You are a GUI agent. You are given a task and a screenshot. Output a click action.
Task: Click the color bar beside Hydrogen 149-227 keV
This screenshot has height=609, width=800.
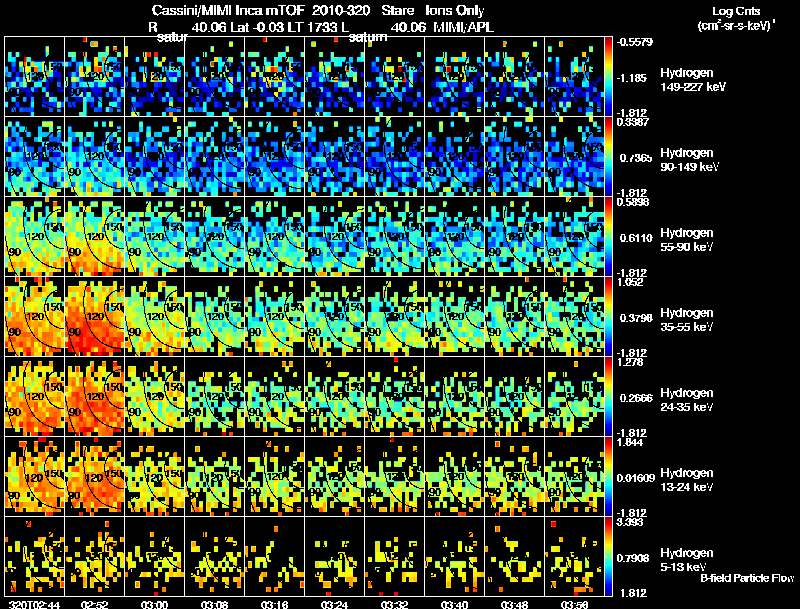608,77
